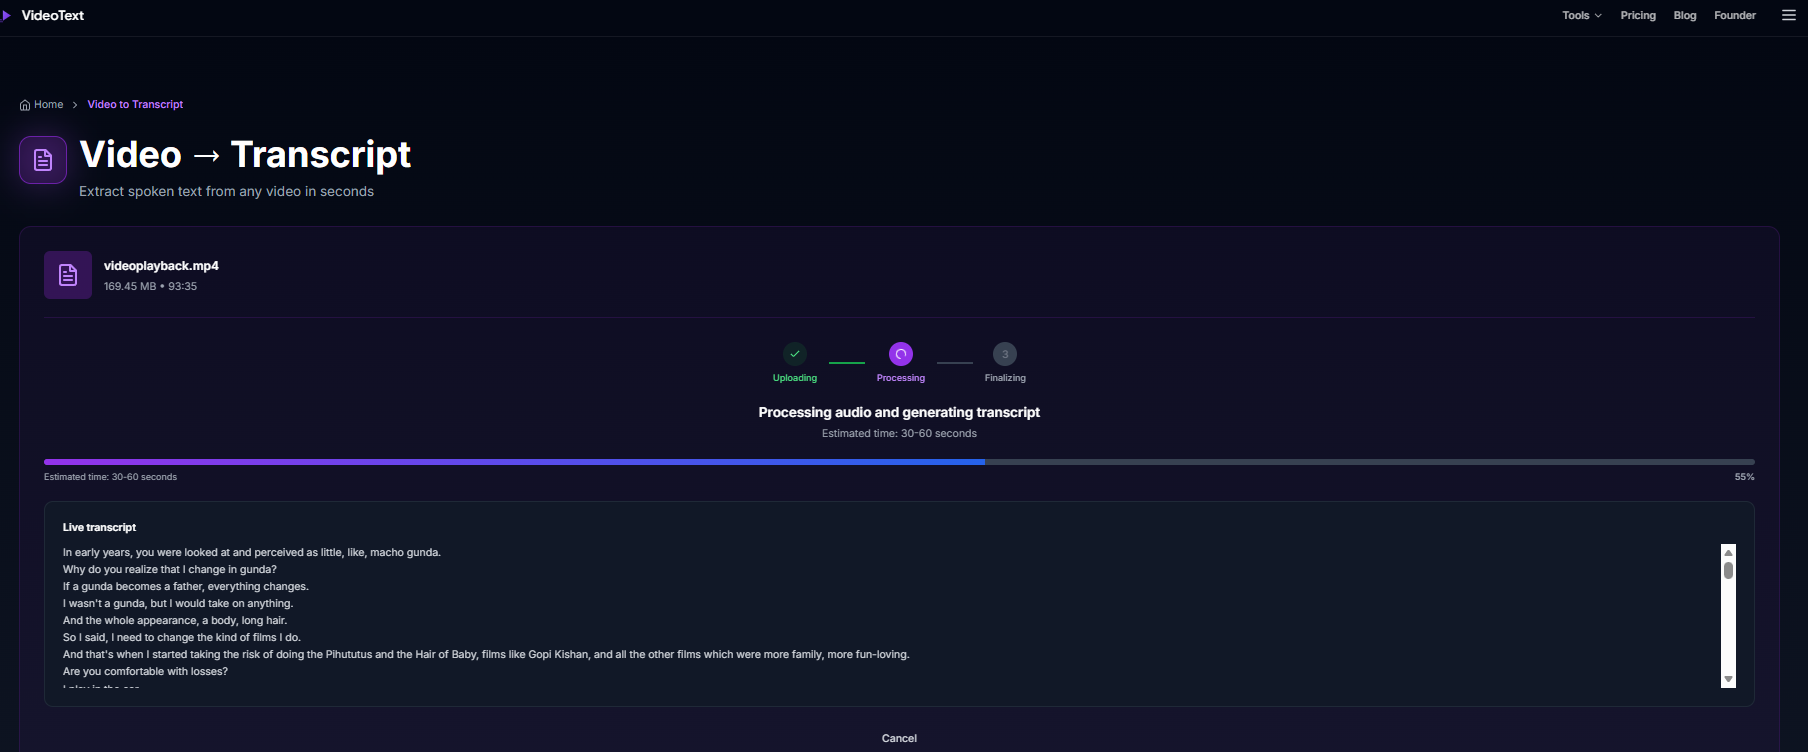
Task: Expand the Tools dropdown menu
Action: click(1581, 15)
